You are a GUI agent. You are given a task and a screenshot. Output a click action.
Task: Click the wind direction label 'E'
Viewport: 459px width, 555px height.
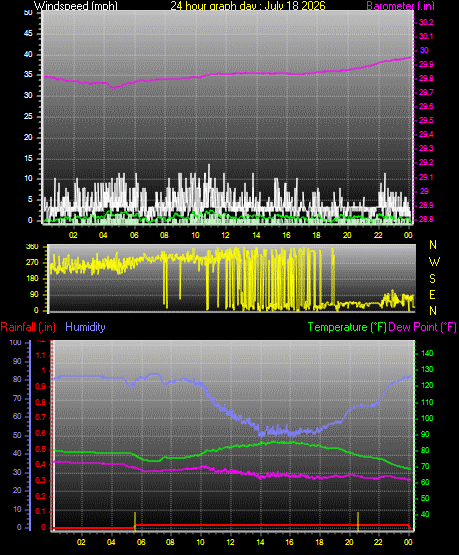pyautogui.click(x=432, y=294)
